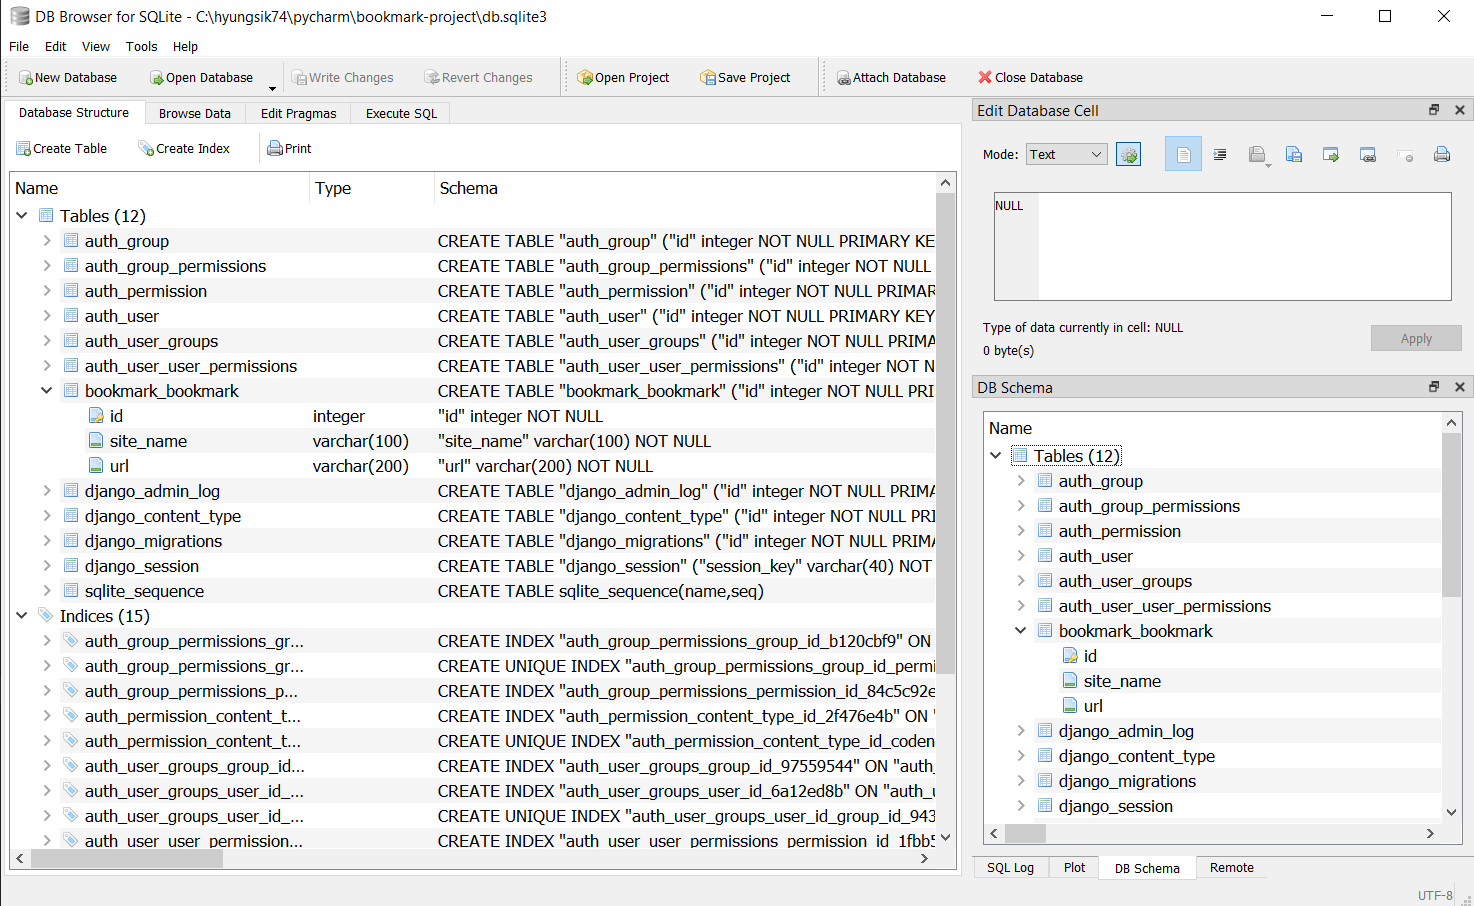This screenshot has height=906, width=1474.
Task: Toggle word wrap in the cell editor
Action: coord(1183,155)
